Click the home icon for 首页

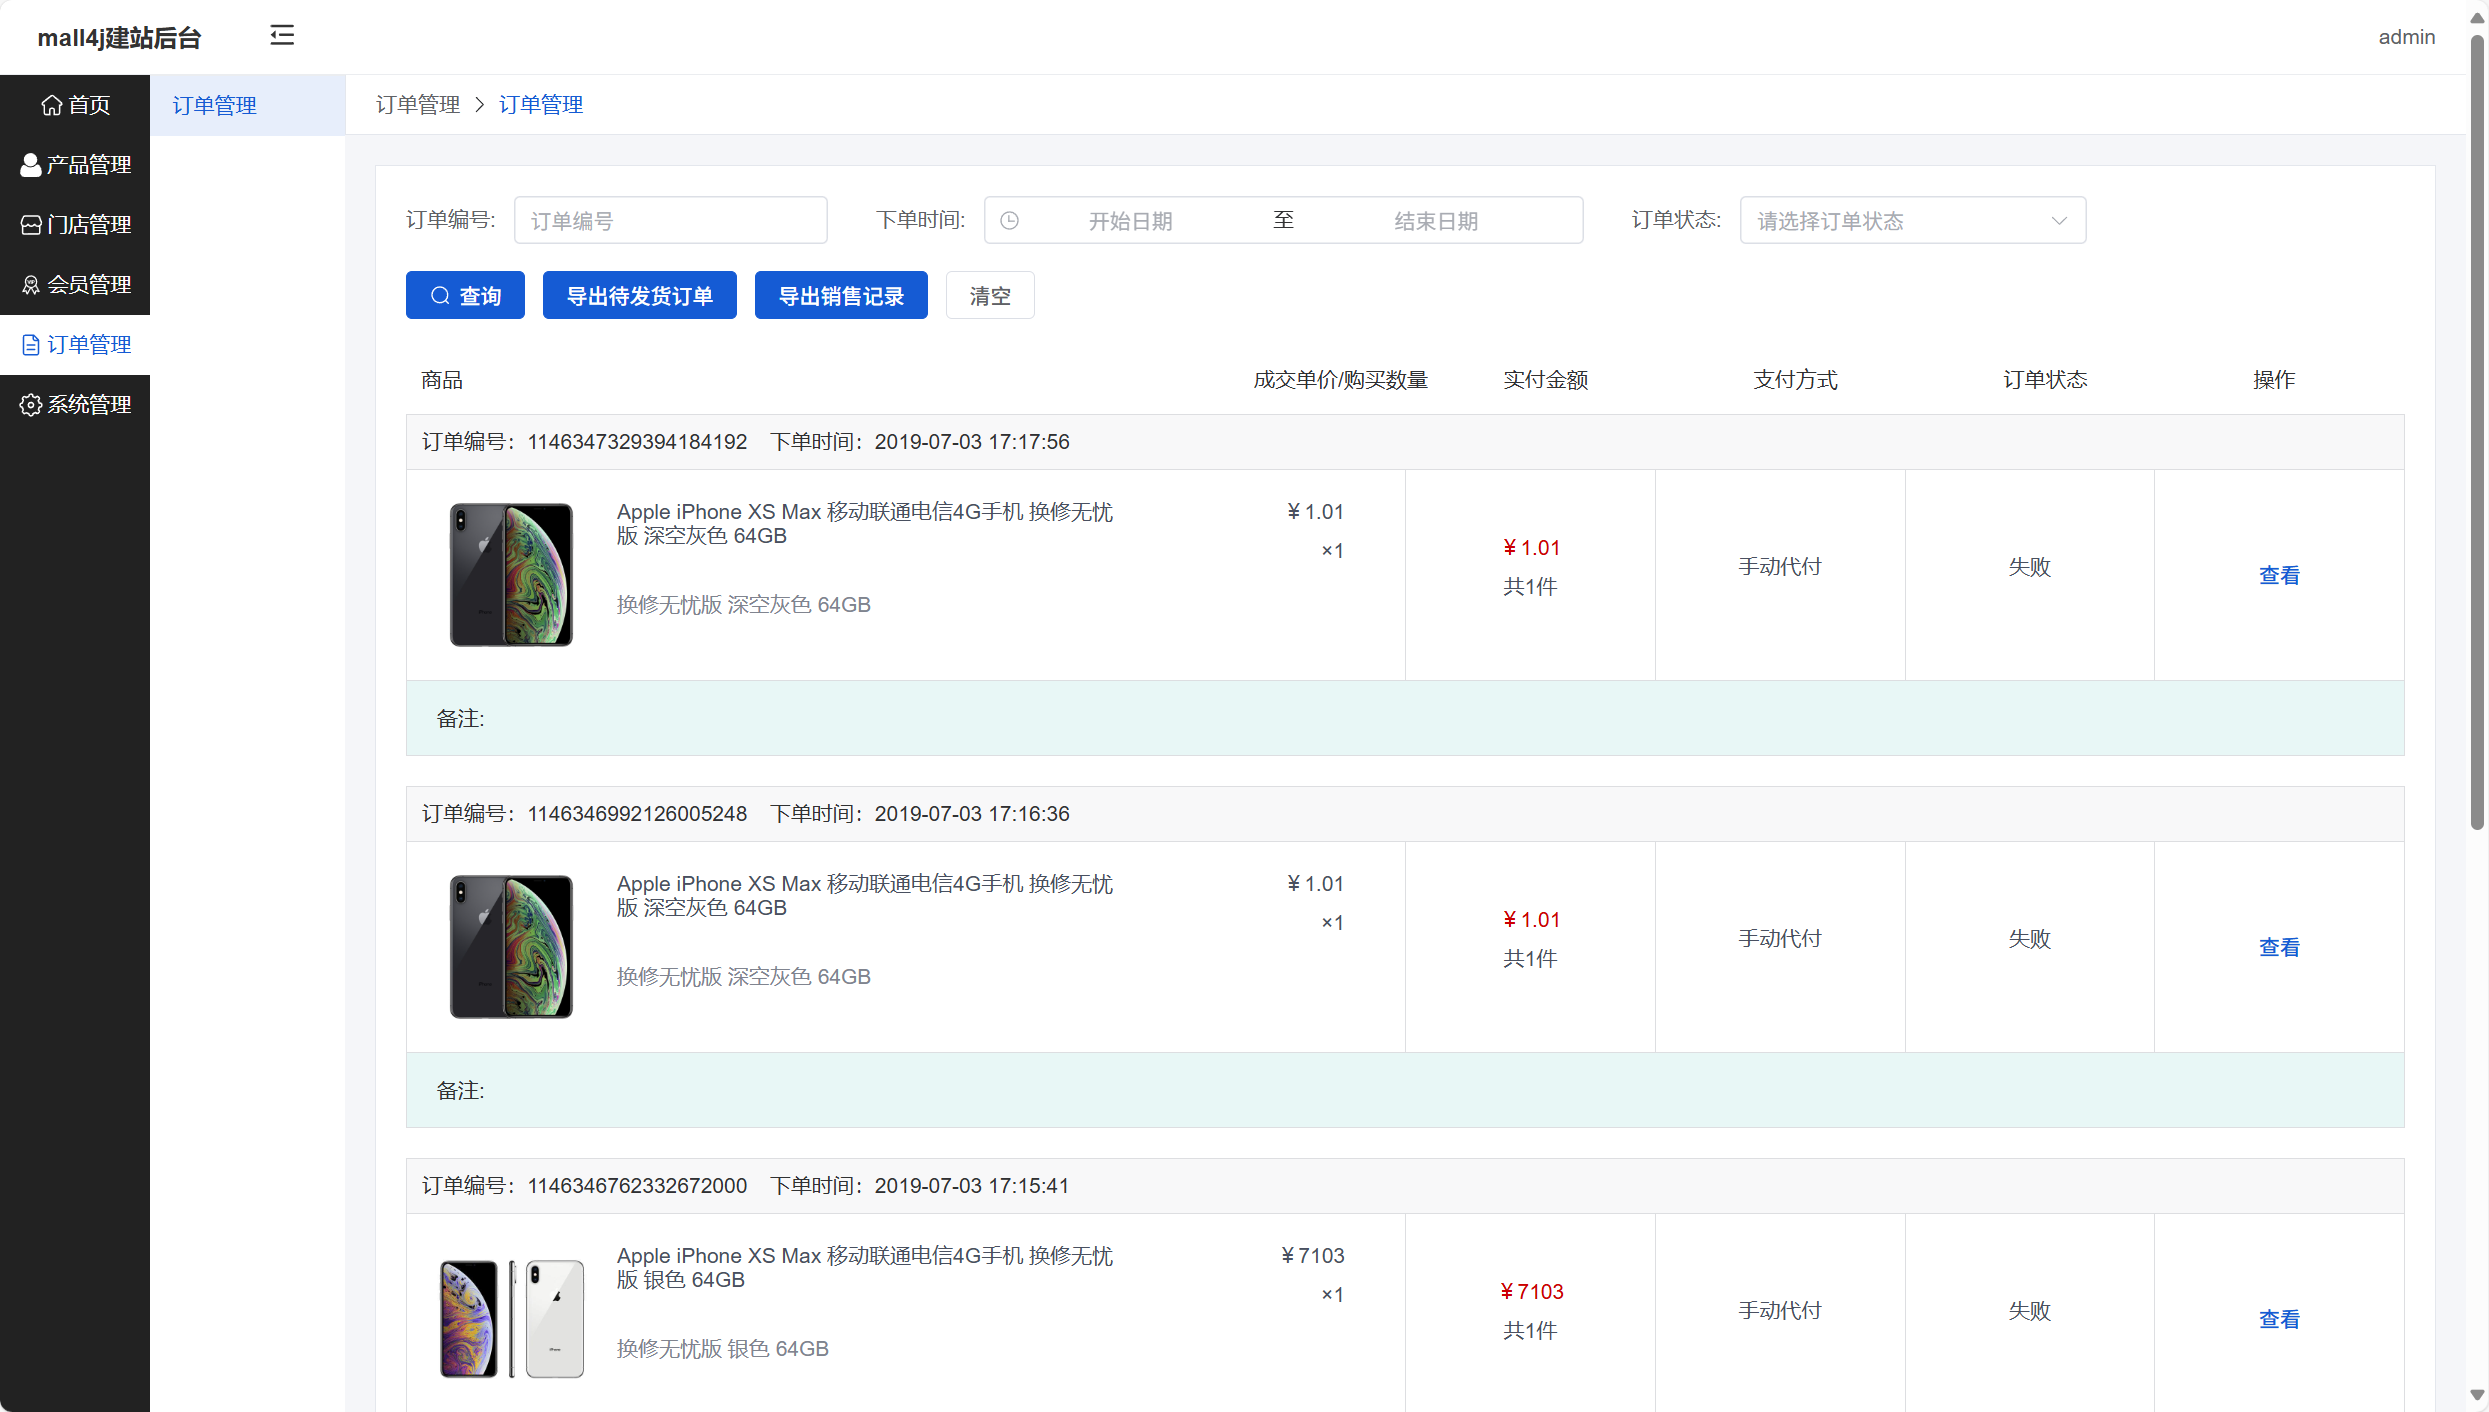coord(51,105)
